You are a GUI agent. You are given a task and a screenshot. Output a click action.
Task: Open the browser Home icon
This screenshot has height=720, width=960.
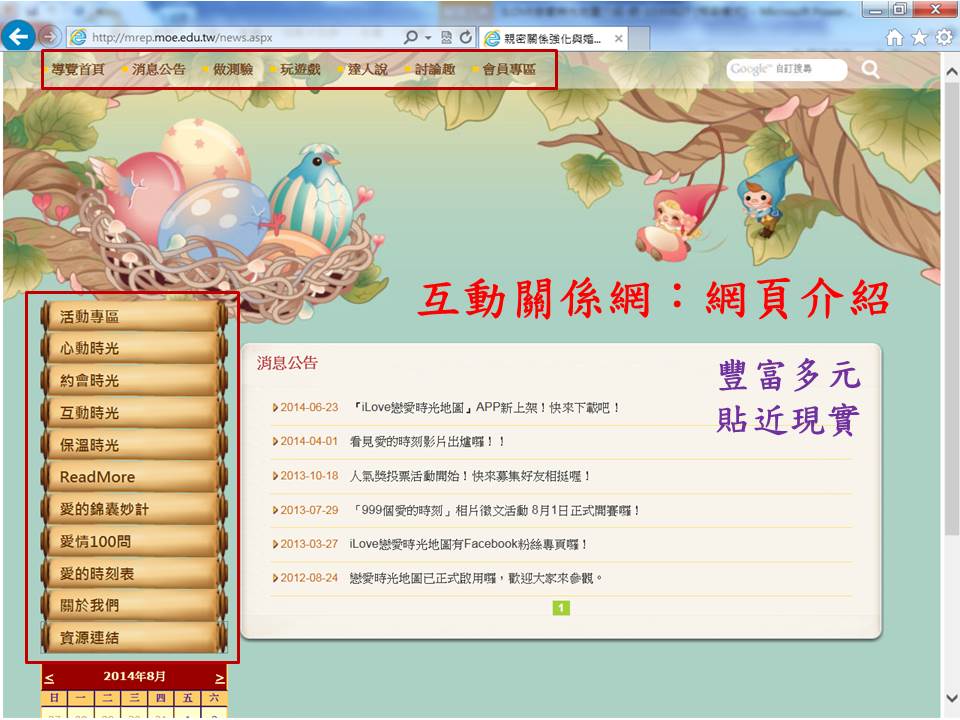click(x=894, y=38)
